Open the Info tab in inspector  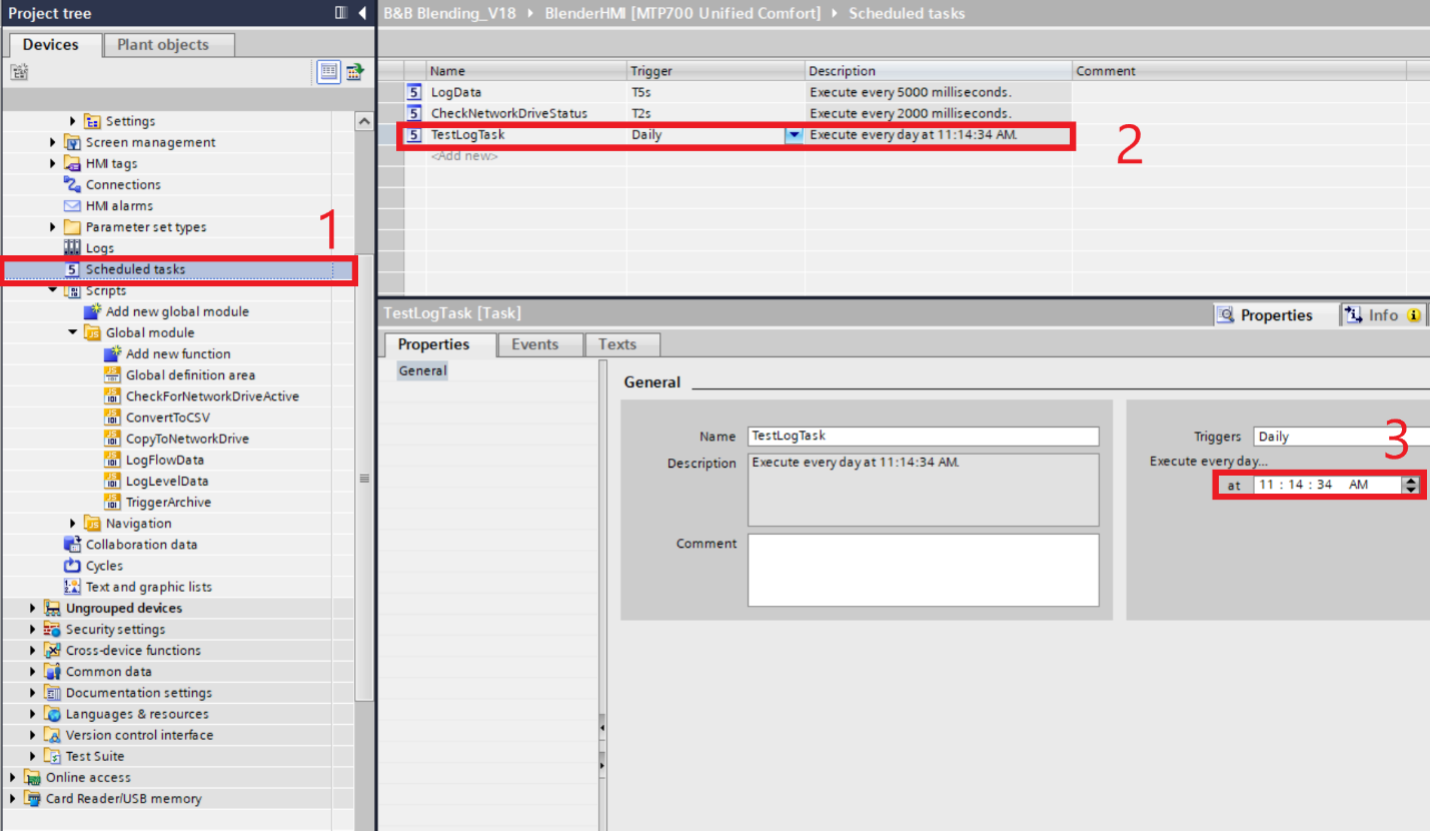pos(1384,315)
